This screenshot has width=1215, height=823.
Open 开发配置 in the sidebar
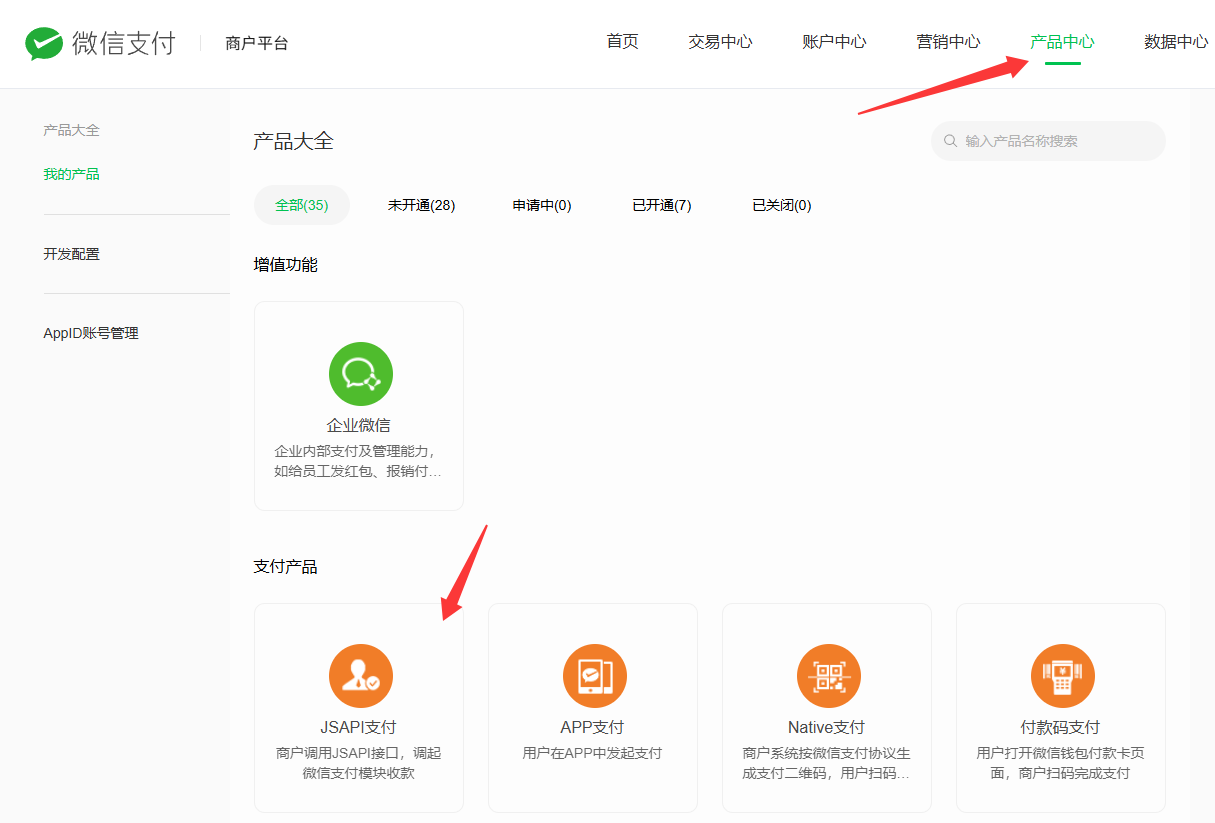(71, 254)
